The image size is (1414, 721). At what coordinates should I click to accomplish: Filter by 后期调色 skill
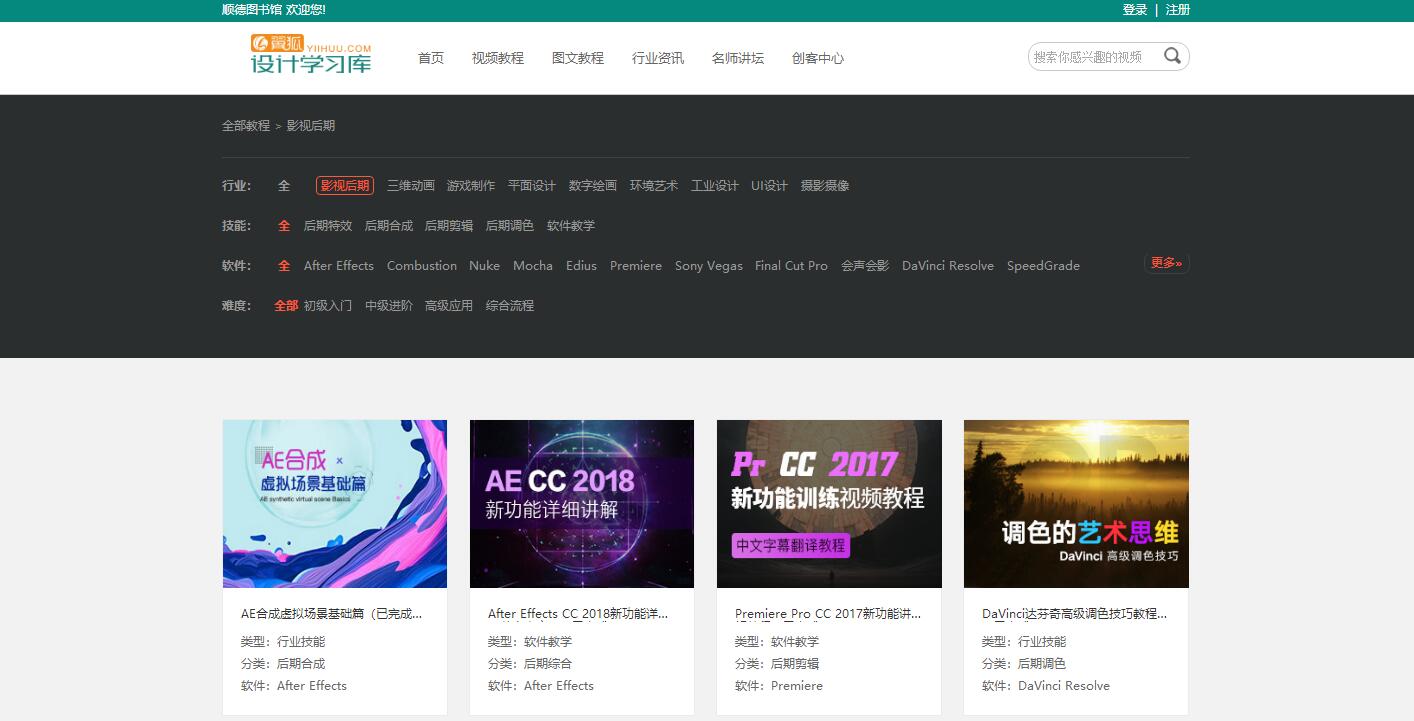coord(510,226)
